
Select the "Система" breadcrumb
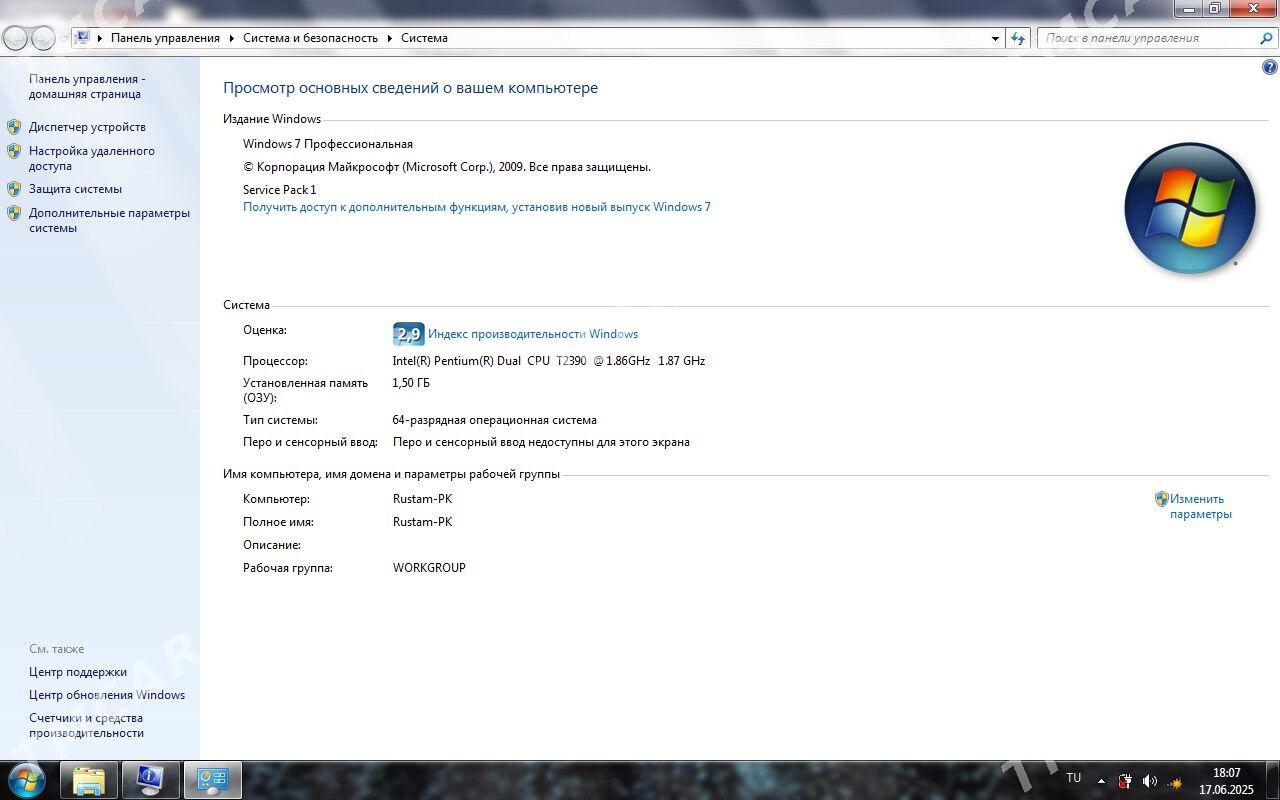click(424, 38)
